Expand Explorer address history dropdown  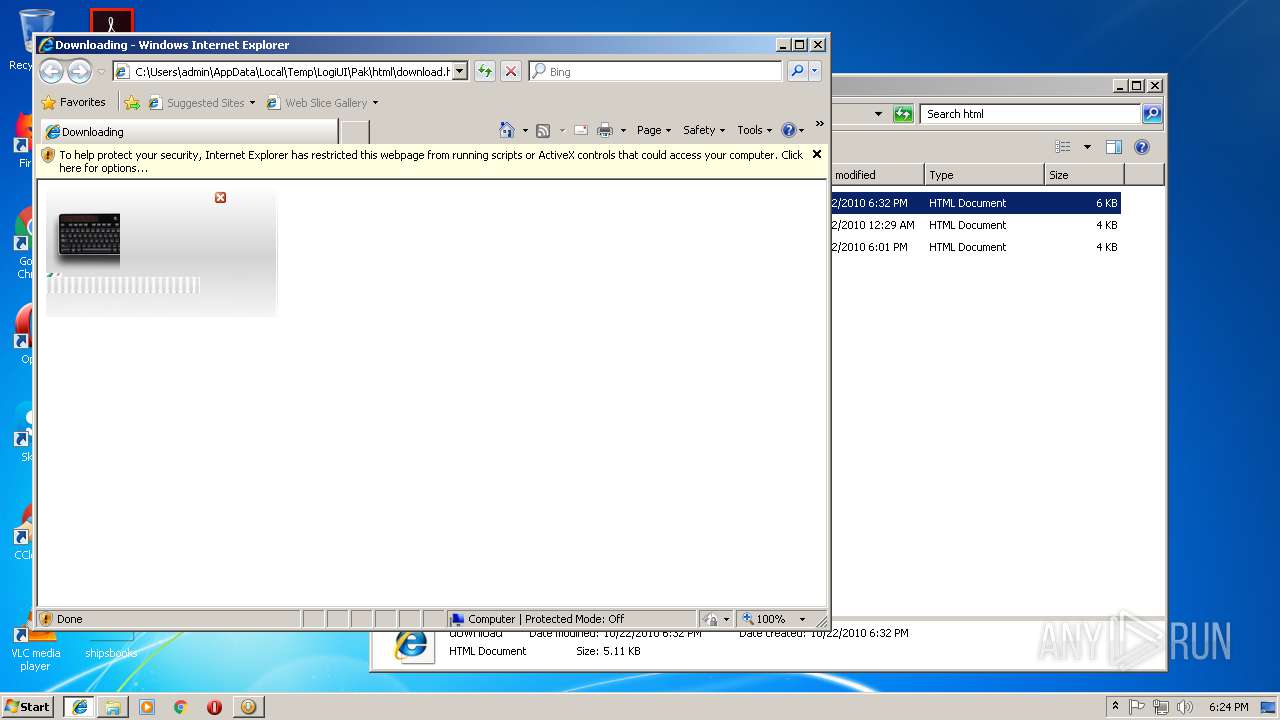[x=878, y=114]
